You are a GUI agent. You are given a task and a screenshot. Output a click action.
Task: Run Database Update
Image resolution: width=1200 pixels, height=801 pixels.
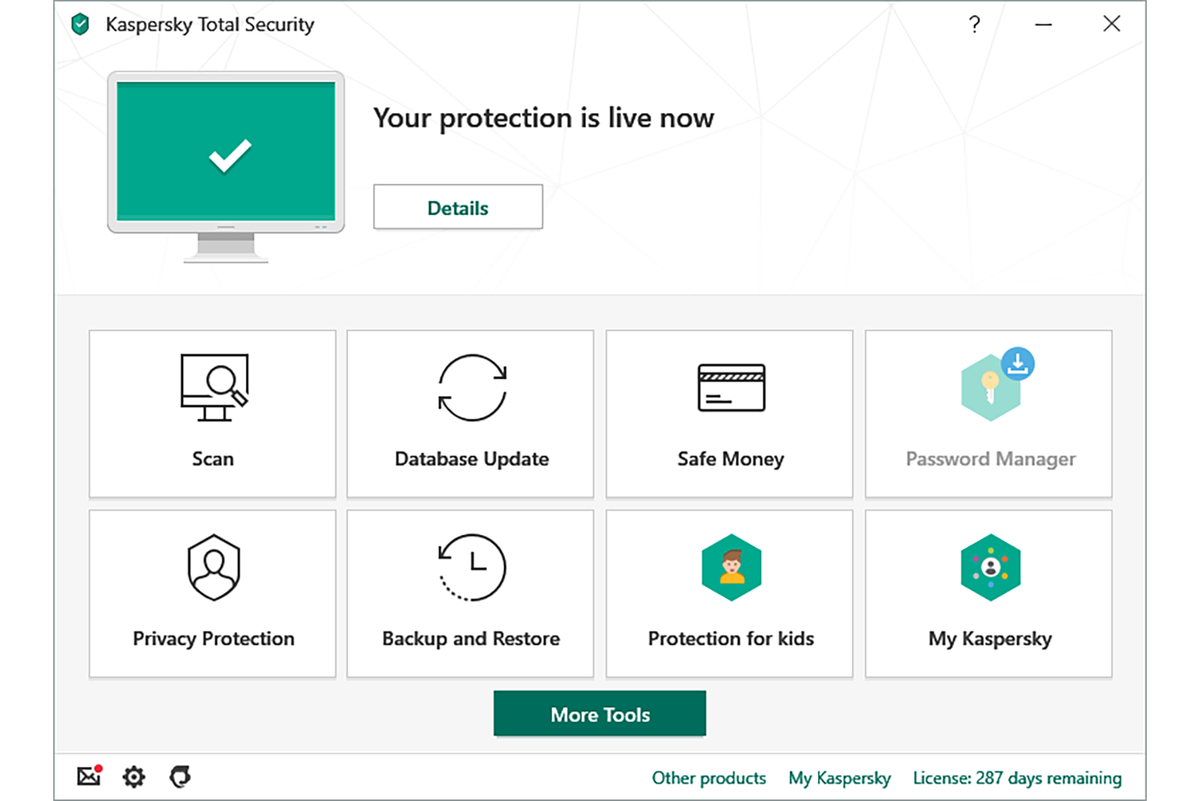click(470, 413)
